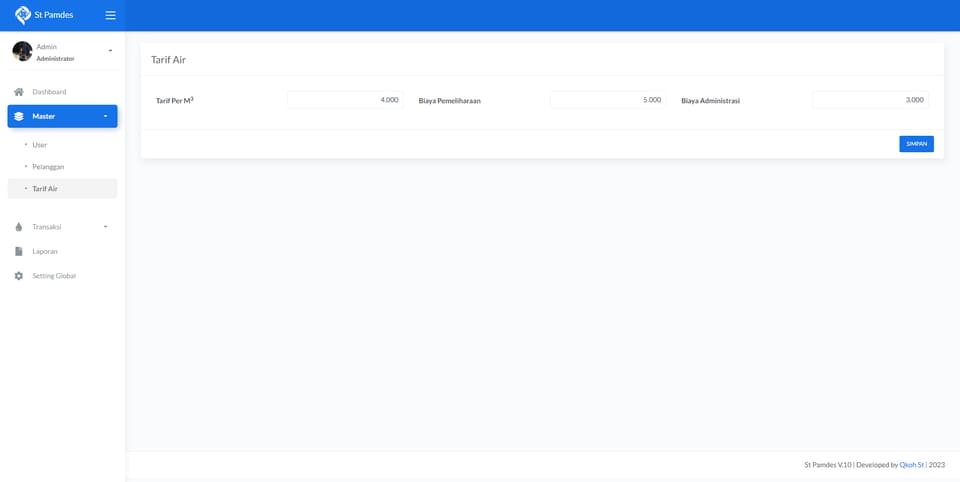Focus the Biaya Pemeliharaan input field
Screen dimensions: 960x482
[608, 100]
